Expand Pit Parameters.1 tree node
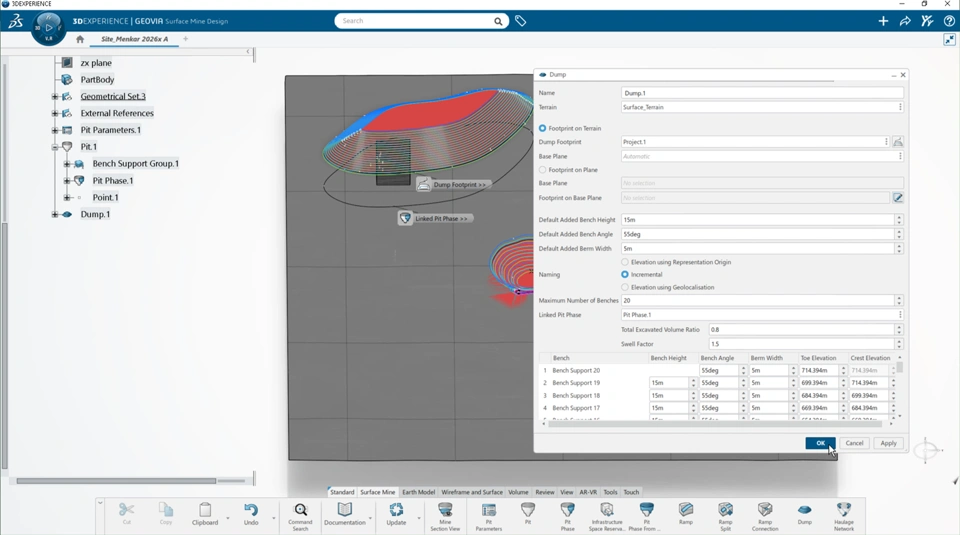Viewport: 960px width, 535px height. pos(55,130)
